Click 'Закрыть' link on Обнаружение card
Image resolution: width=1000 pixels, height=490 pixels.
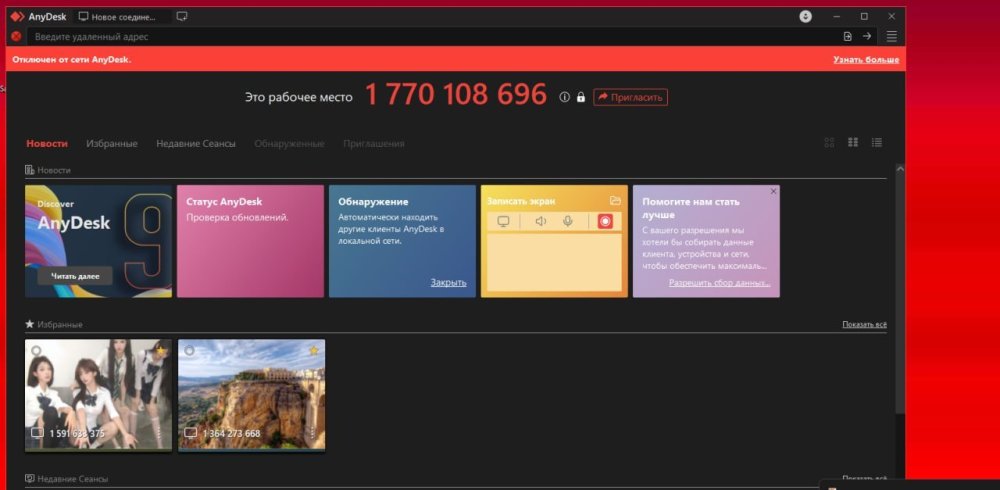[x=448, y=282]
